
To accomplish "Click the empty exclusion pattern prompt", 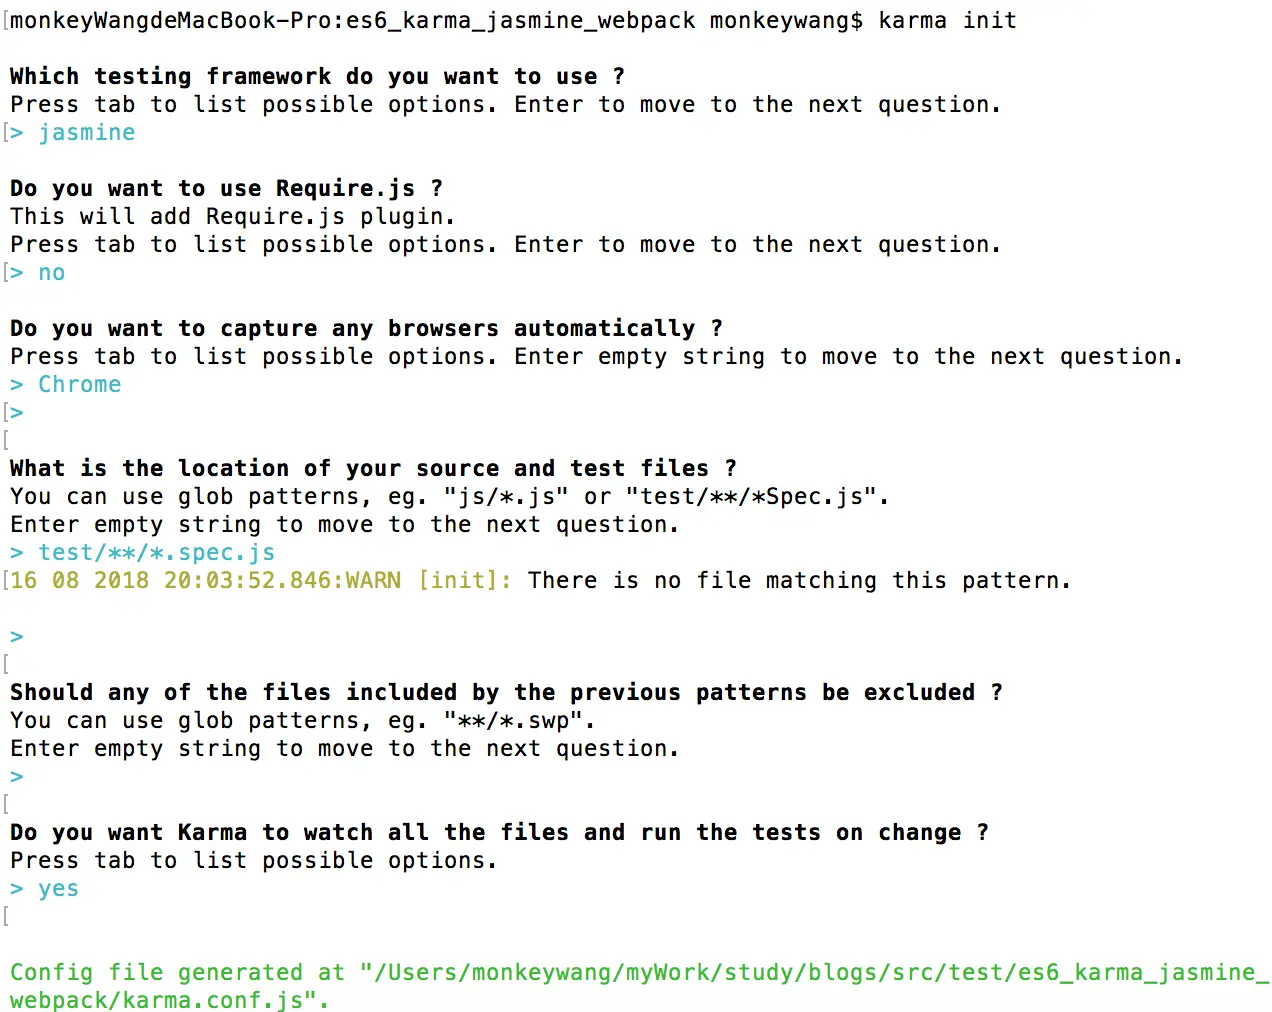I will coord(17,777).
